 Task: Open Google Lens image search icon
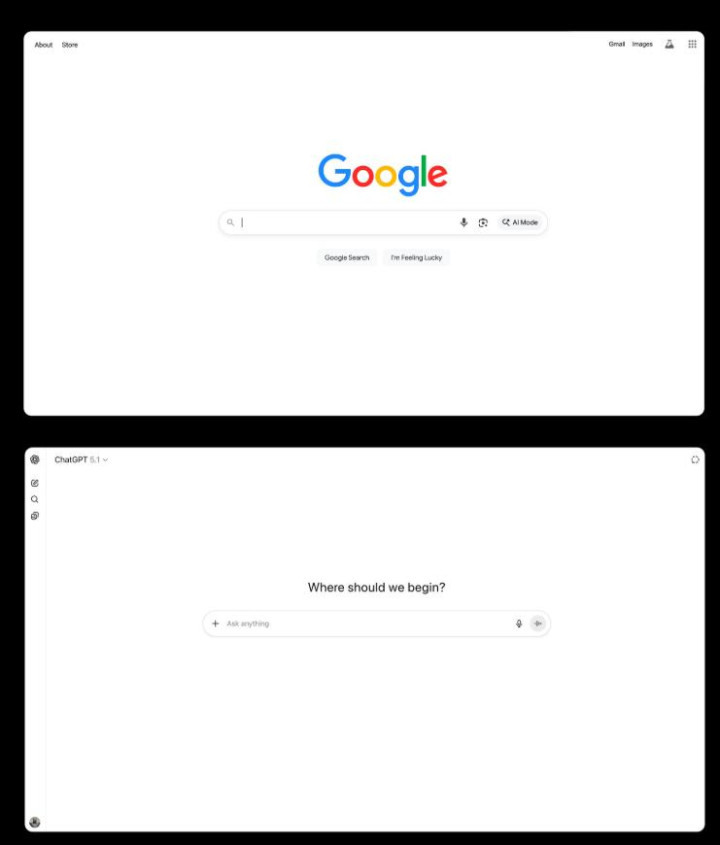click(x=483, y=223)
